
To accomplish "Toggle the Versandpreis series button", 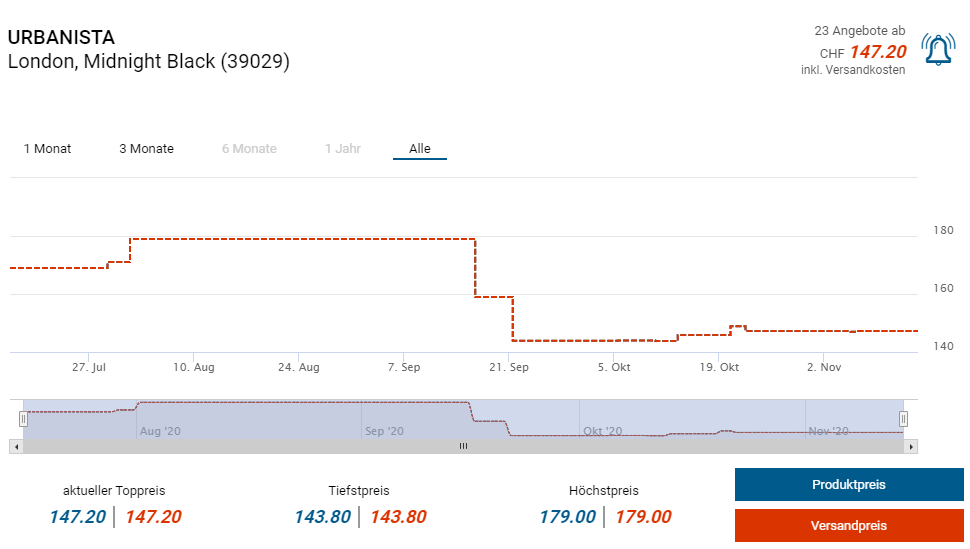I will click(849, 526).
